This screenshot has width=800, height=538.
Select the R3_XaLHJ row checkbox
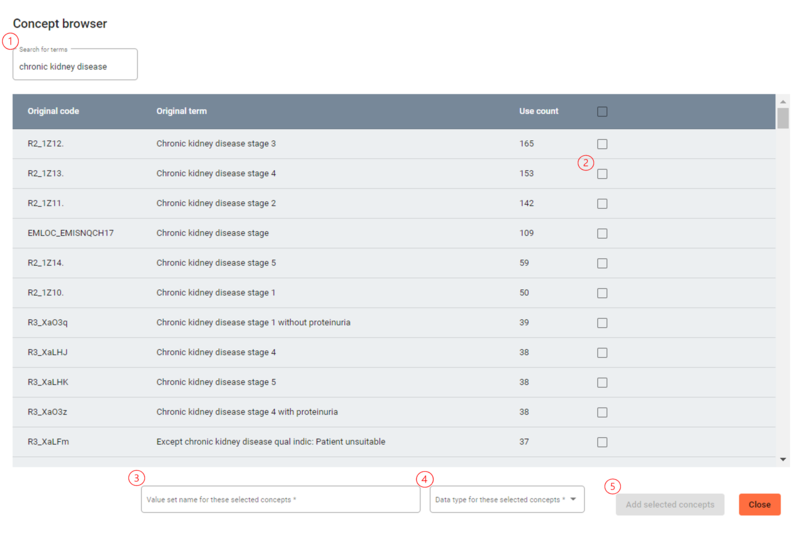click(x=602, y=353)
